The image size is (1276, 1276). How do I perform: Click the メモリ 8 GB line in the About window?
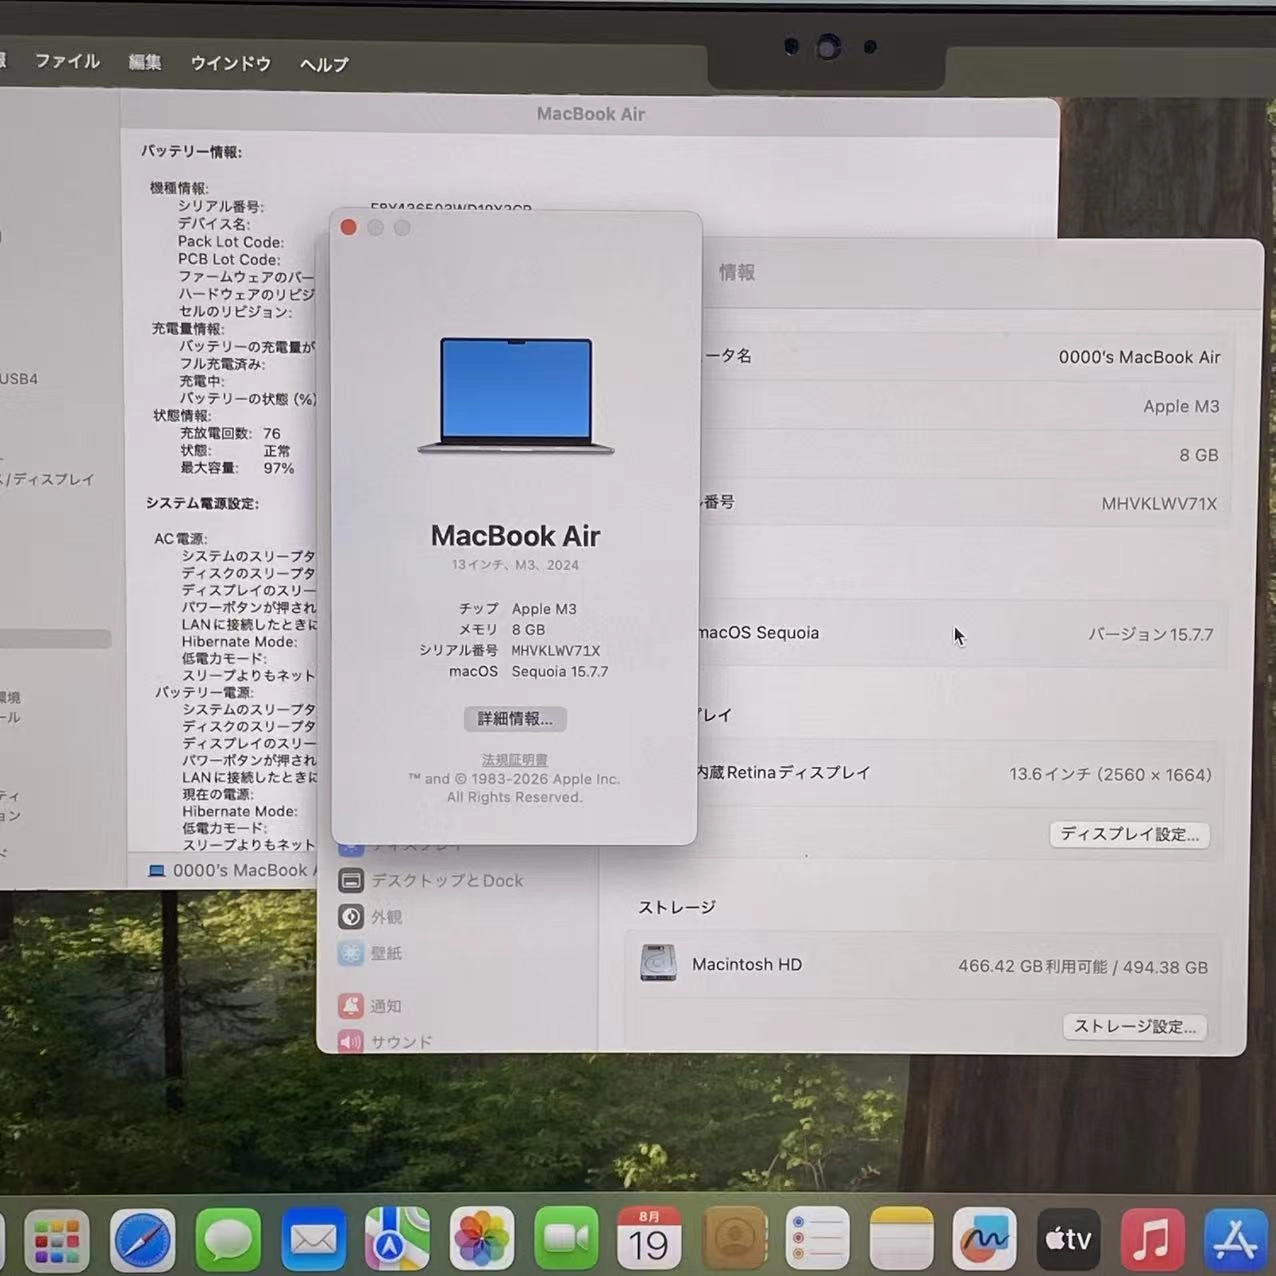pyautogui.click(x=501, y=630)
